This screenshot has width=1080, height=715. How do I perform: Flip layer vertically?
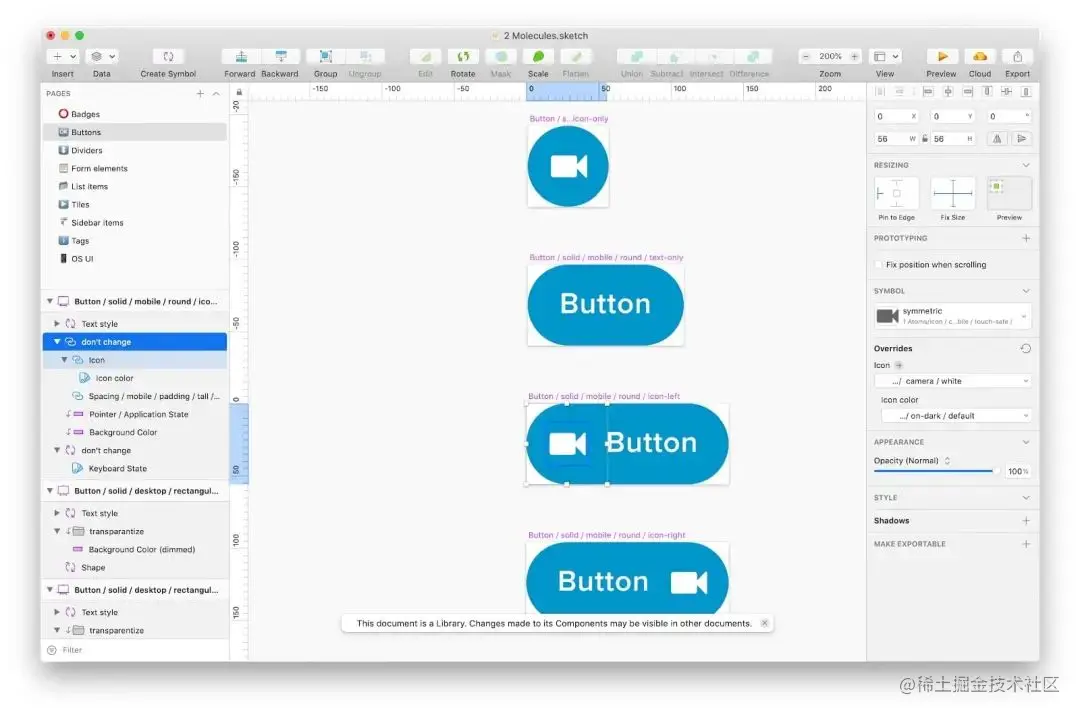tap(1022, 138)
